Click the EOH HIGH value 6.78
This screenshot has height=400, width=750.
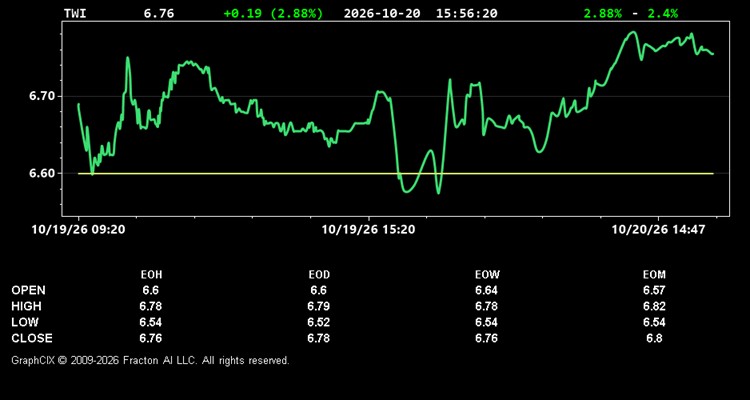tap(150, 306)
